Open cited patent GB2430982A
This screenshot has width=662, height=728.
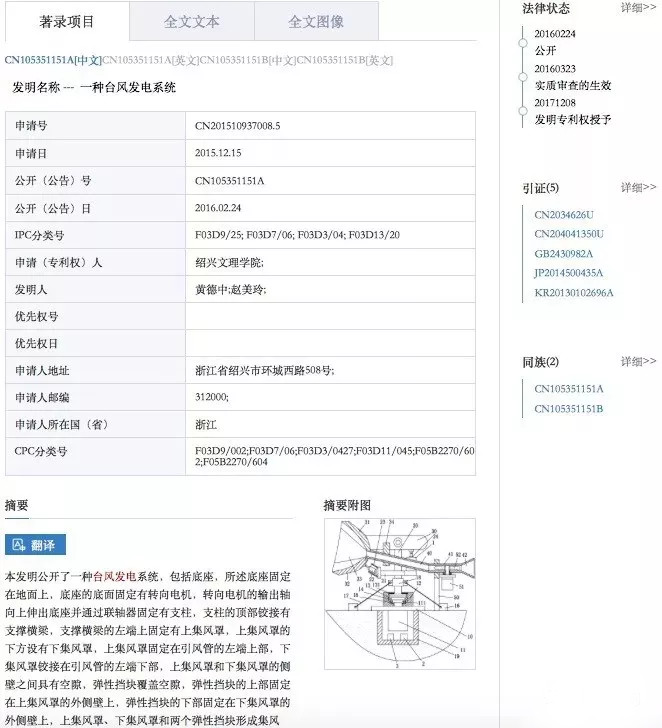(564, 254)
